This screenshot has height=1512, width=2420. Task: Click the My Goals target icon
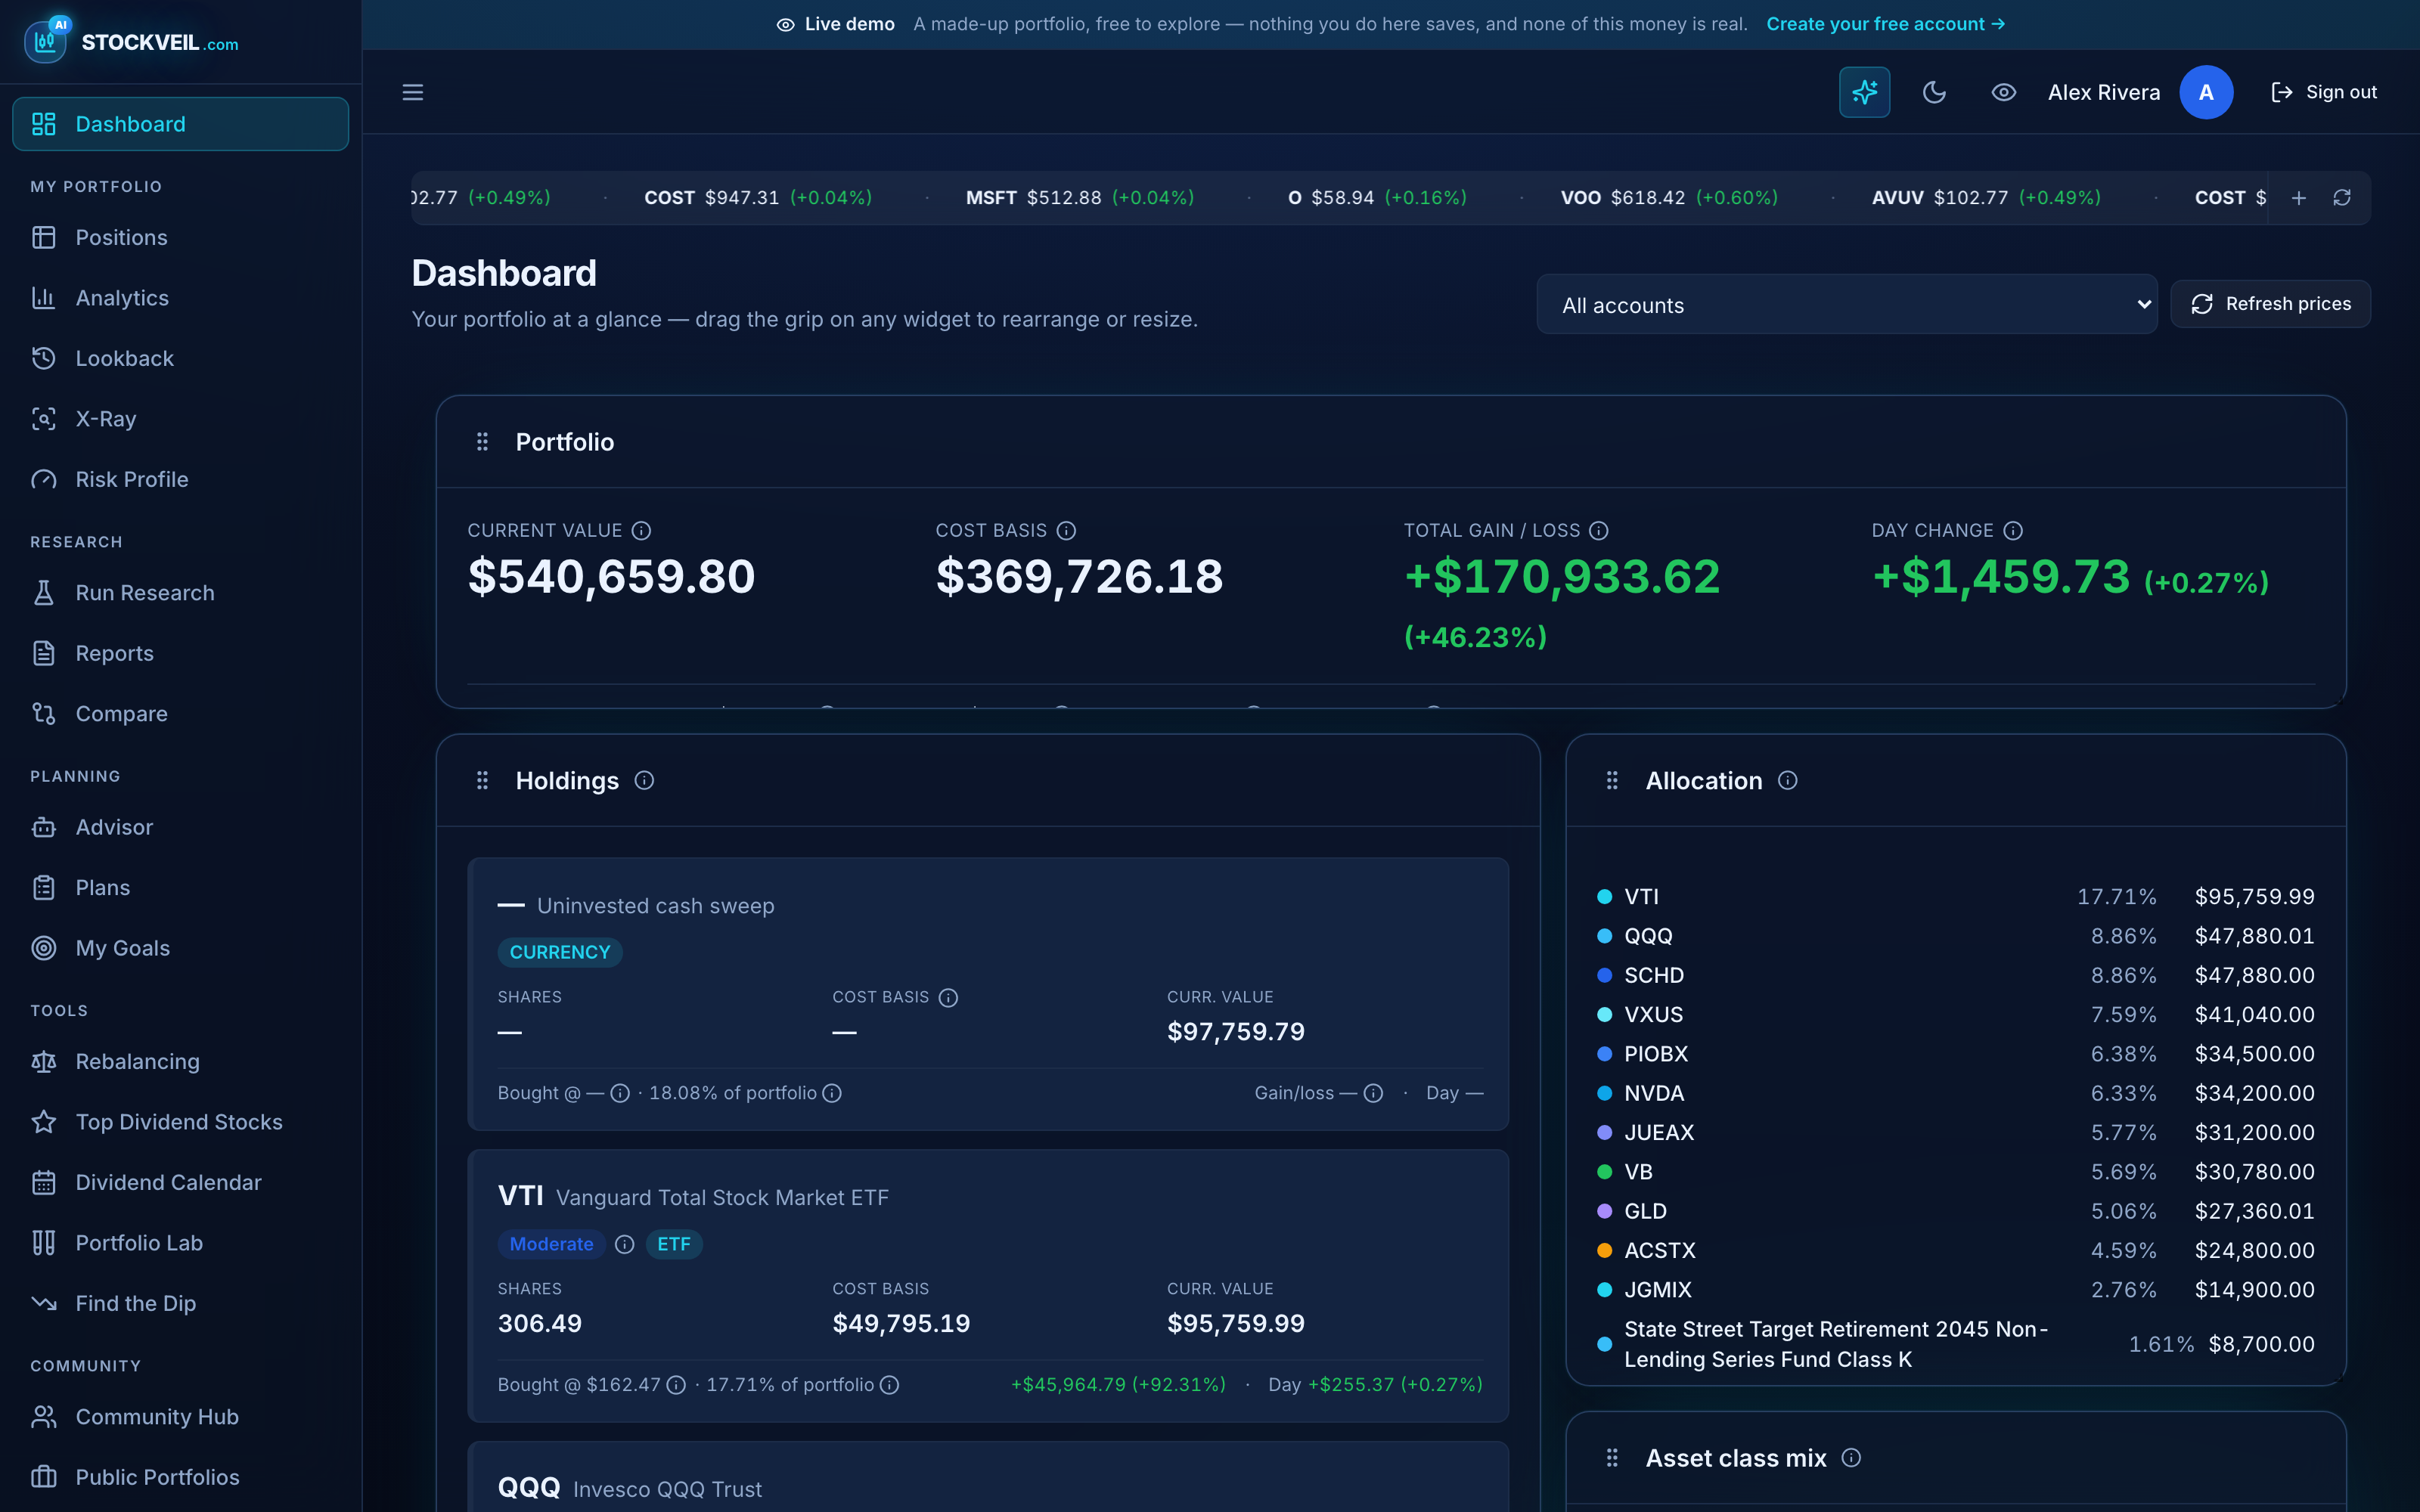coord(44,948)
